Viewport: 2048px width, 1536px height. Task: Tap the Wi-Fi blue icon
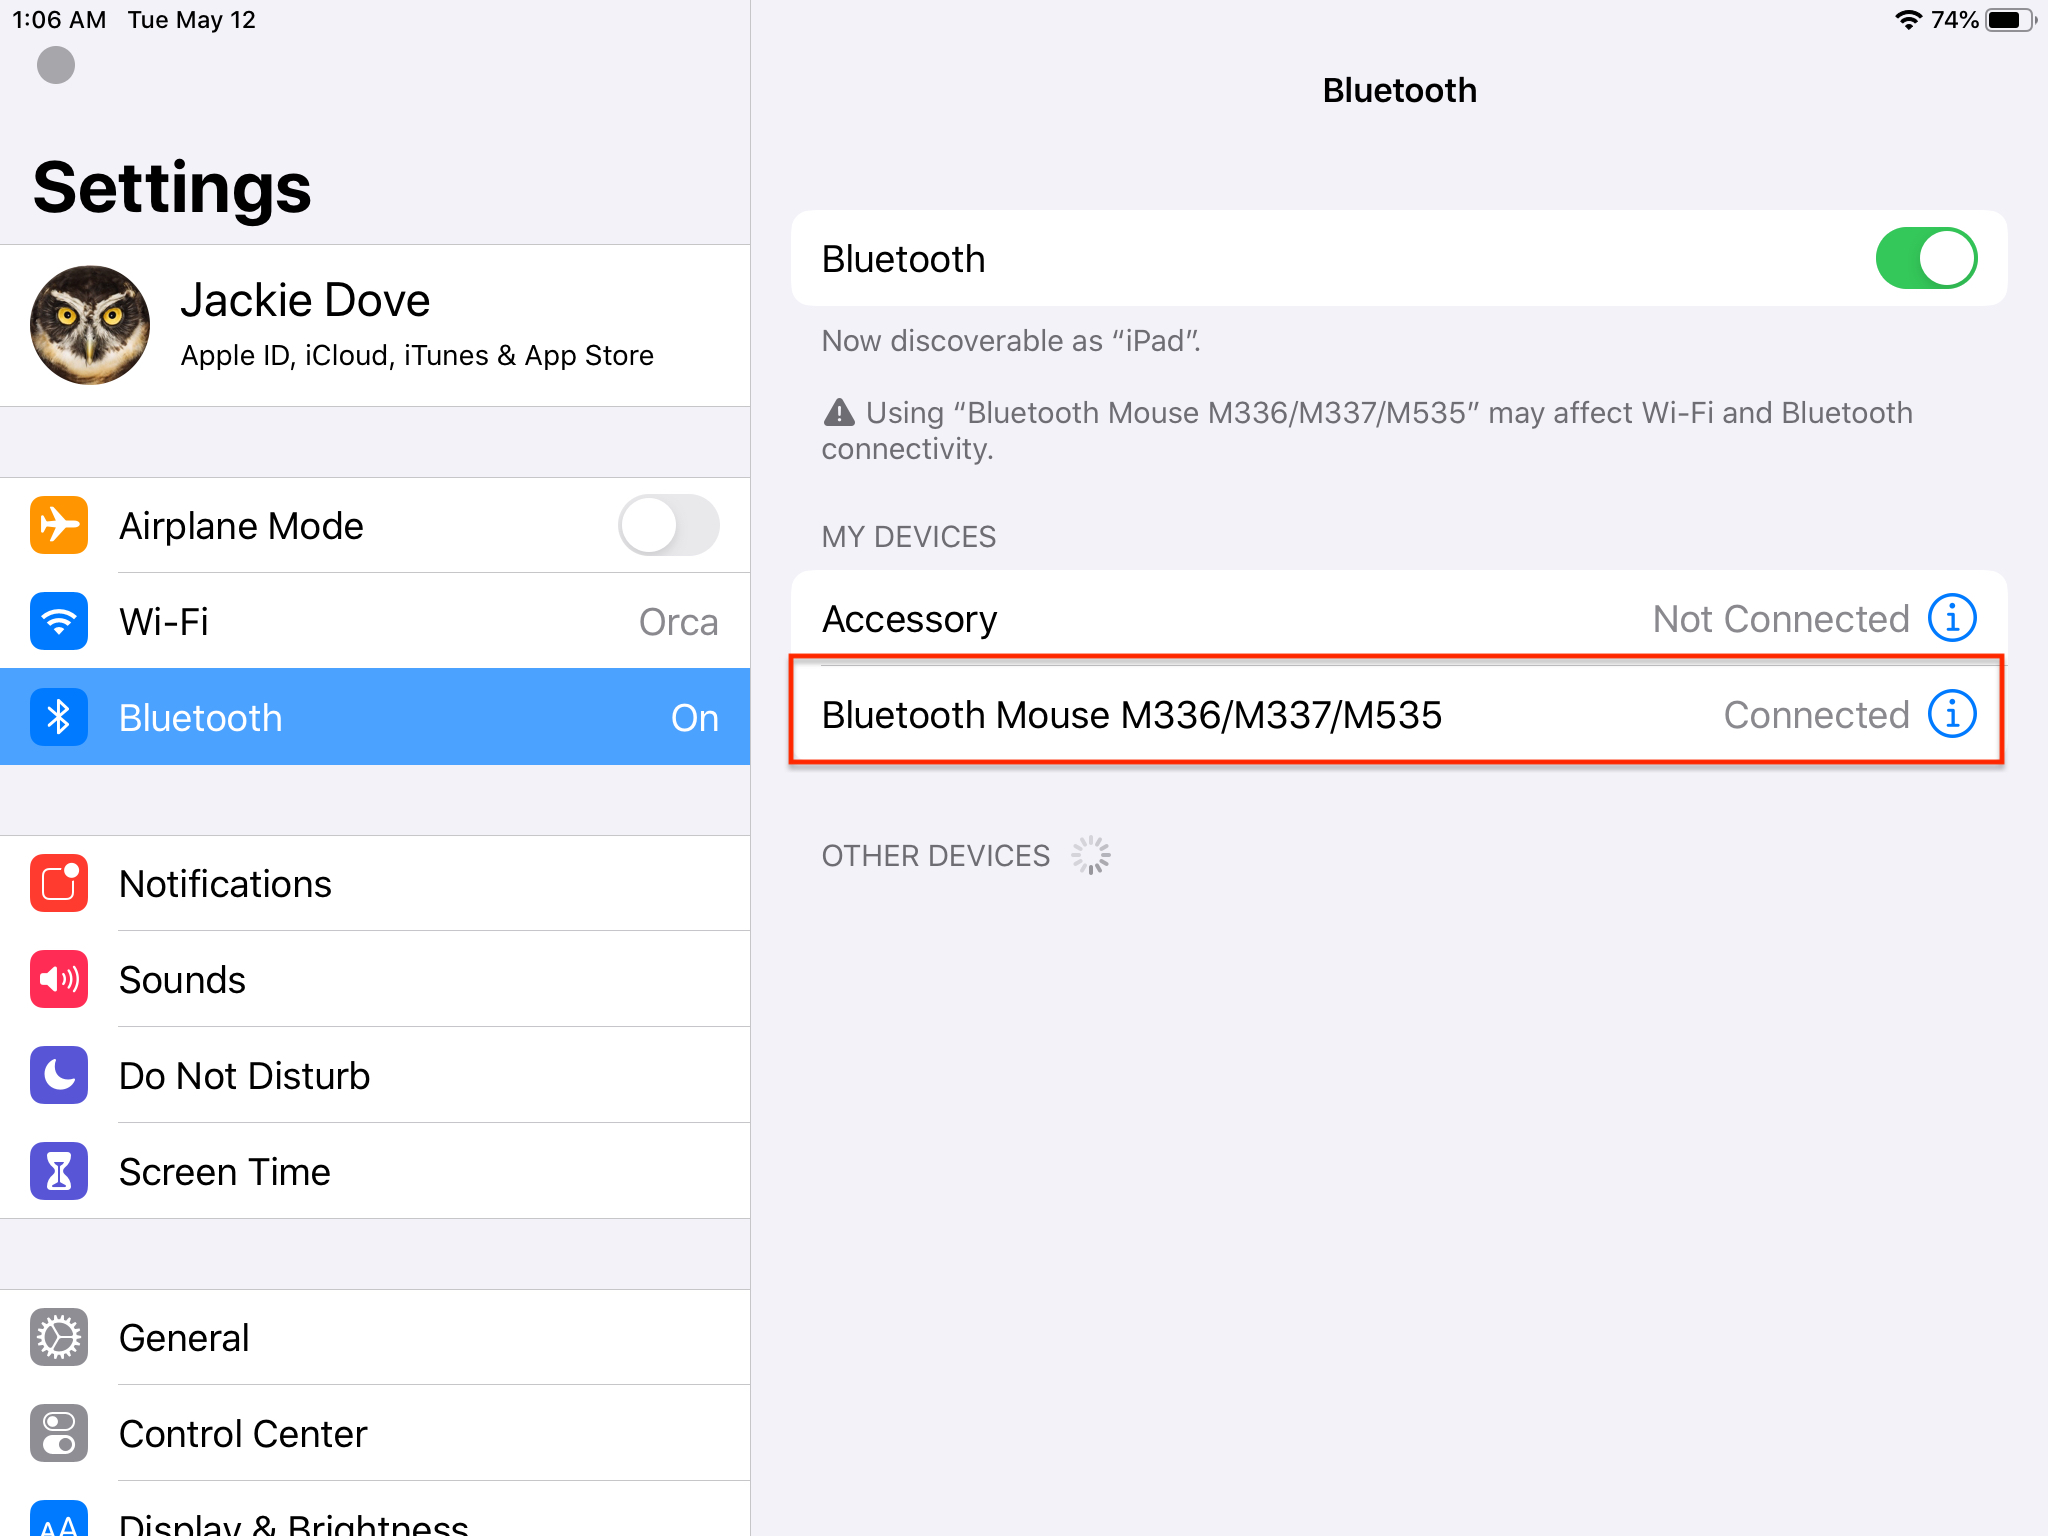tap(59, 621)
